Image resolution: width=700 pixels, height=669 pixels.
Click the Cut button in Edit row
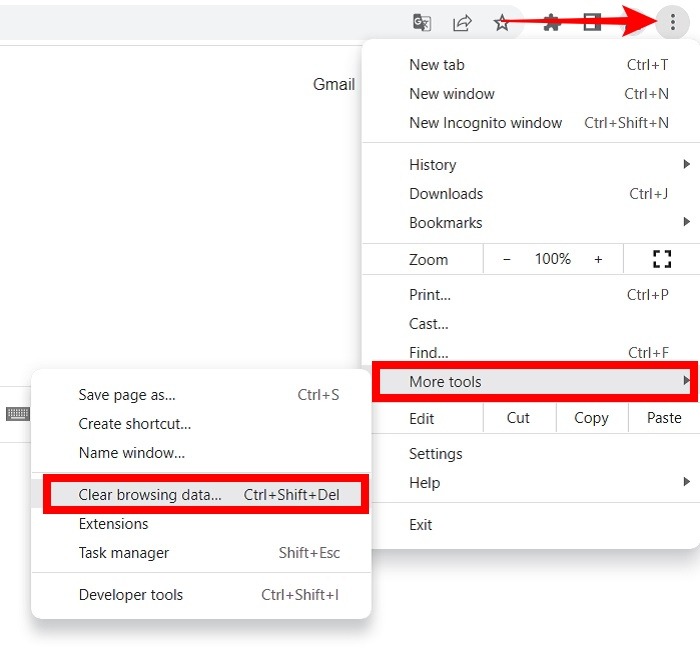click(519, 418)
